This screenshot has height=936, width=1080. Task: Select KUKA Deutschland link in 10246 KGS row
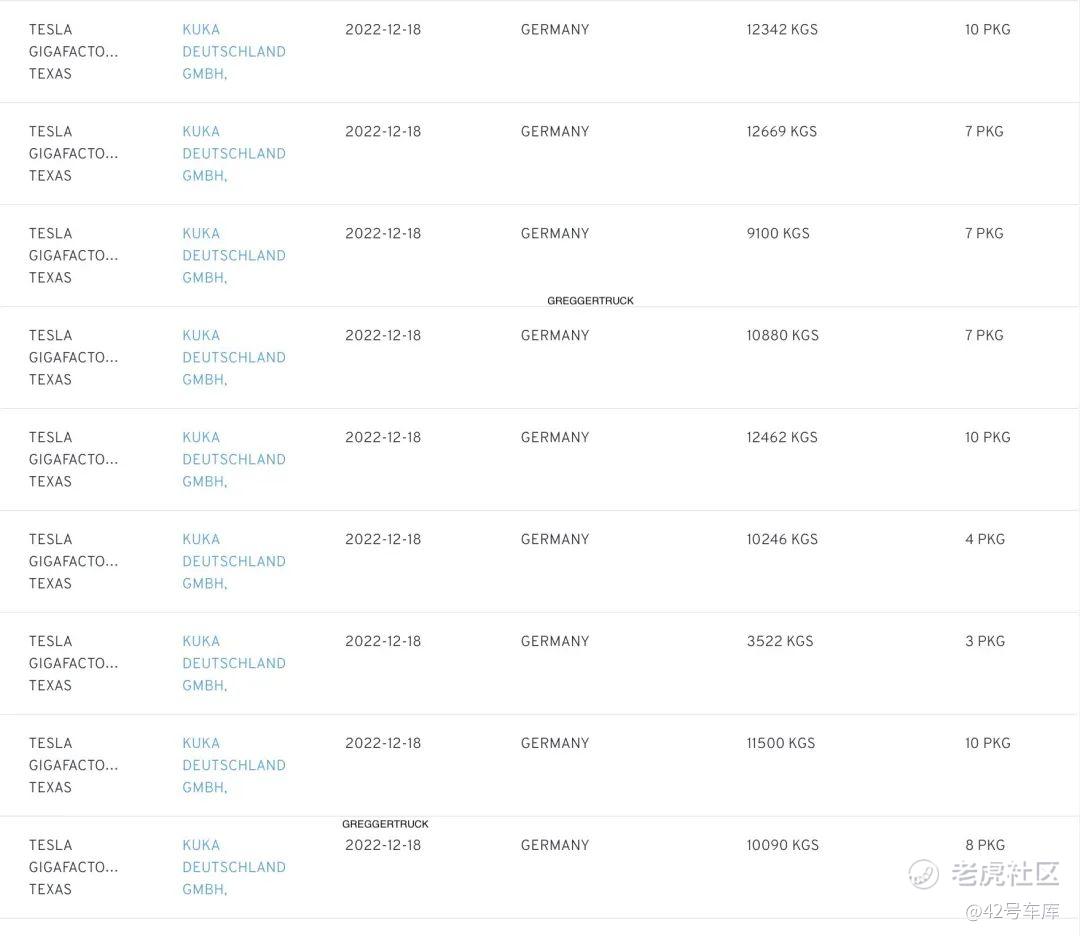click(x=233, y=562)
